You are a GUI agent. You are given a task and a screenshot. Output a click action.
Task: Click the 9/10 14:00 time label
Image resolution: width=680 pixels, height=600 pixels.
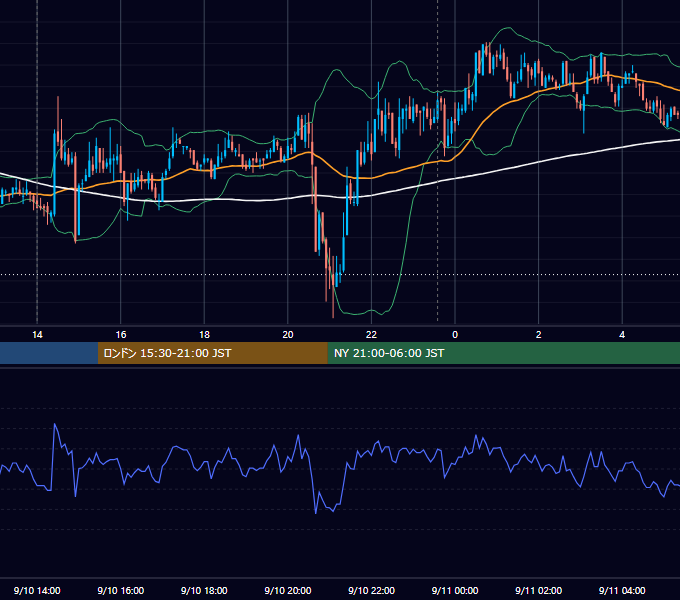click(37, 590)
